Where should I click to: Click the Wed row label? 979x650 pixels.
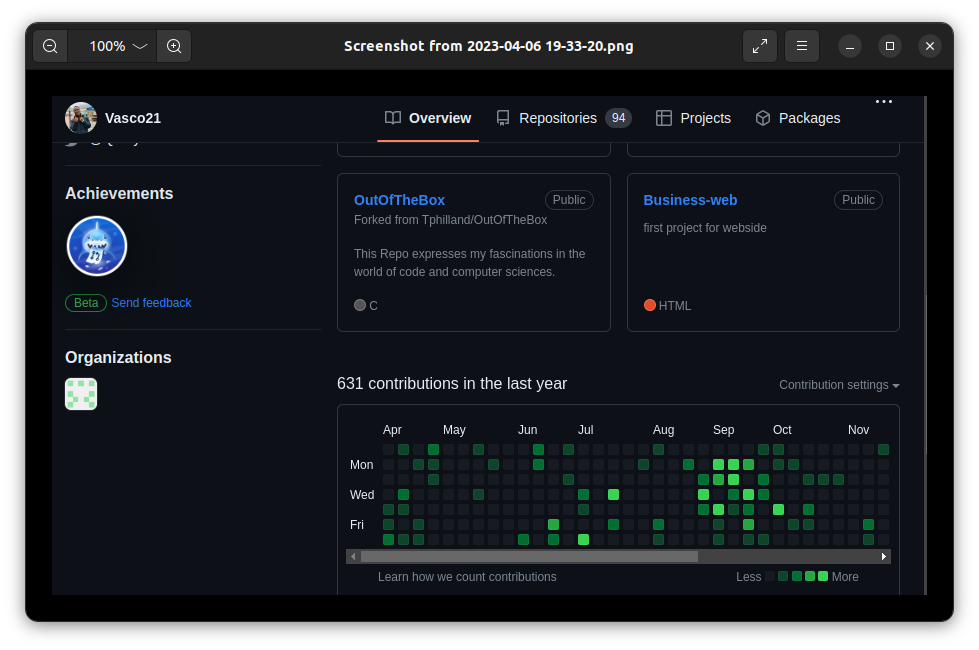click(362, 495)
